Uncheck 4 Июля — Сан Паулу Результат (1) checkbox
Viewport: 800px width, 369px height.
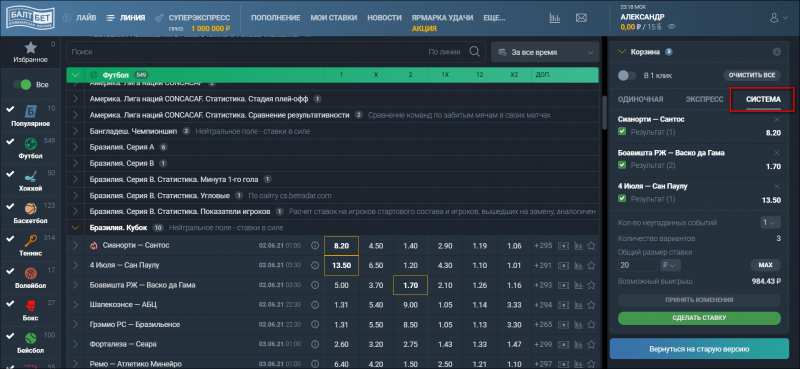tap(621, 199)
